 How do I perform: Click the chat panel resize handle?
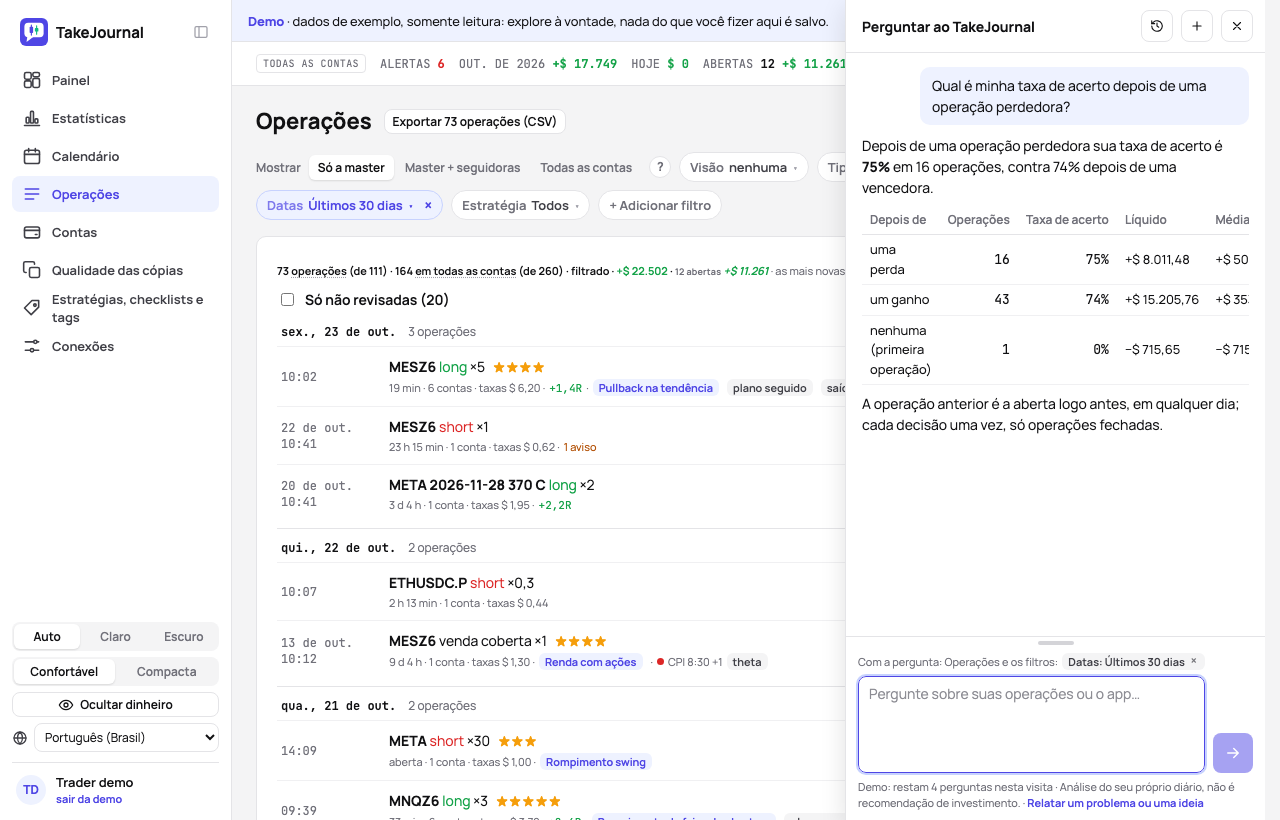(1056, 643)
